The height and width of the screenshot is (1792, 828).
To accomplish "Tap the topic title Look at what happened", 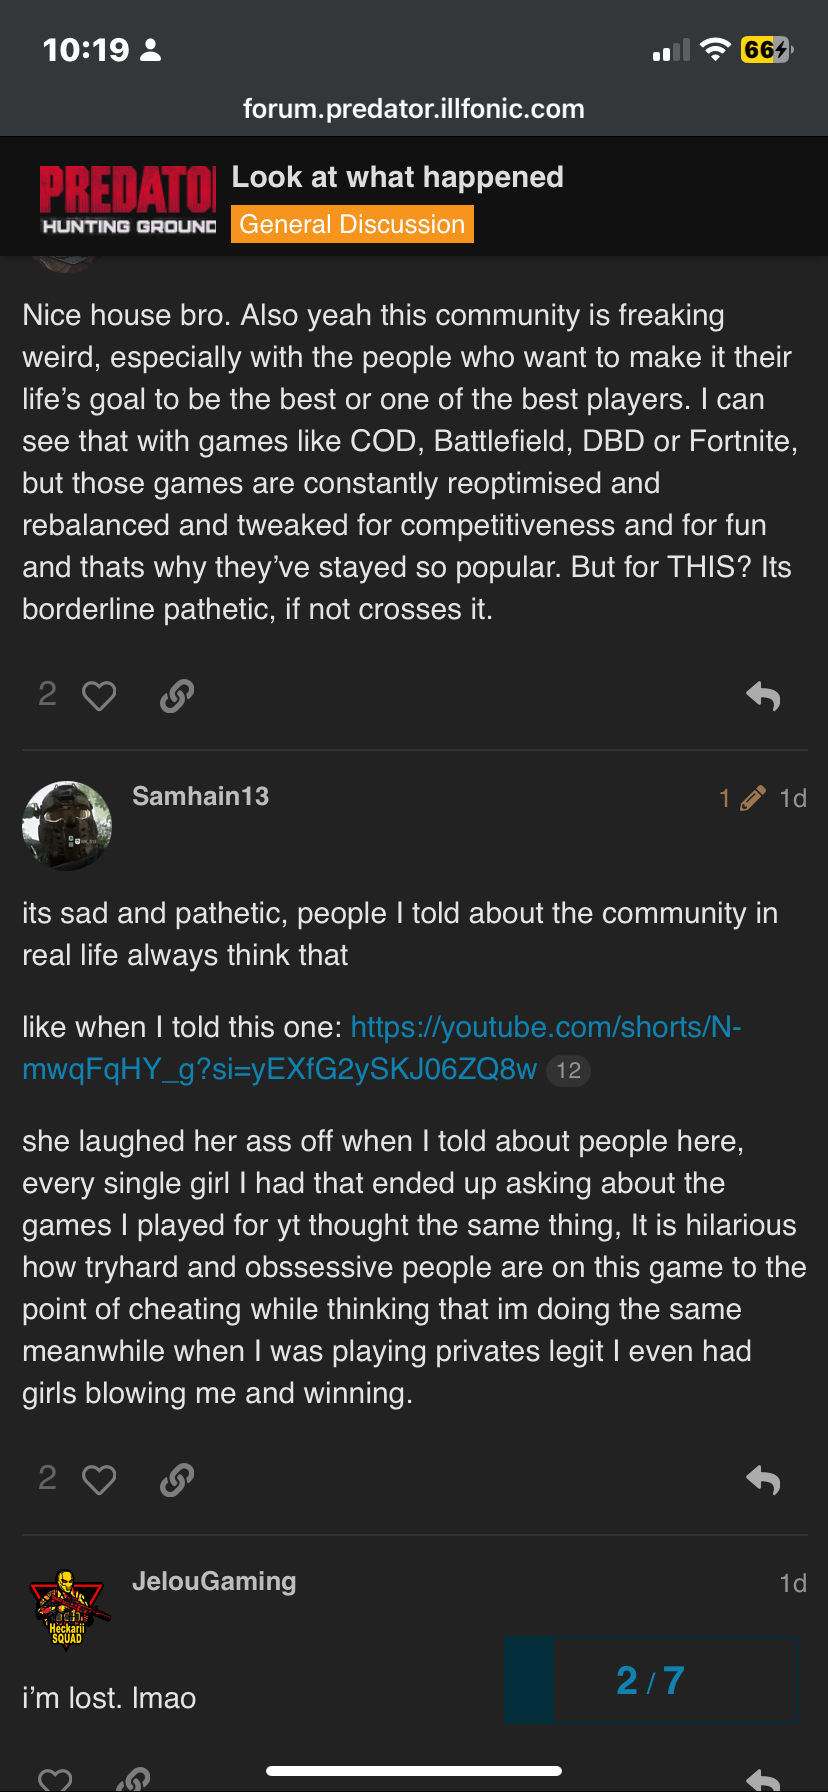I will 398,177.
